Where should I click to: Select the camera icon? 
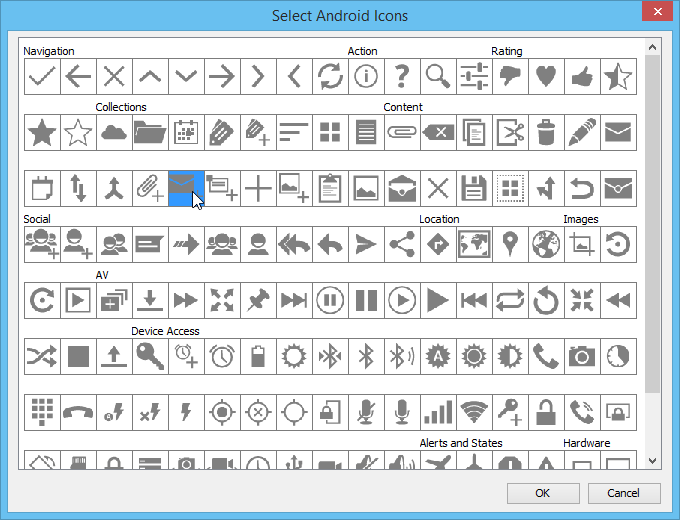click(x=582, y=356)
